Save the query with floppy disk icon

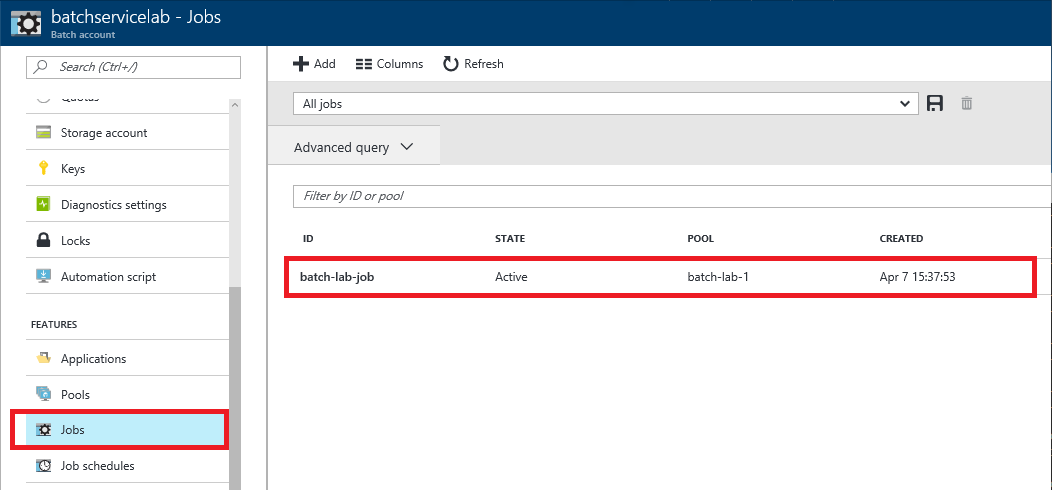935,103
